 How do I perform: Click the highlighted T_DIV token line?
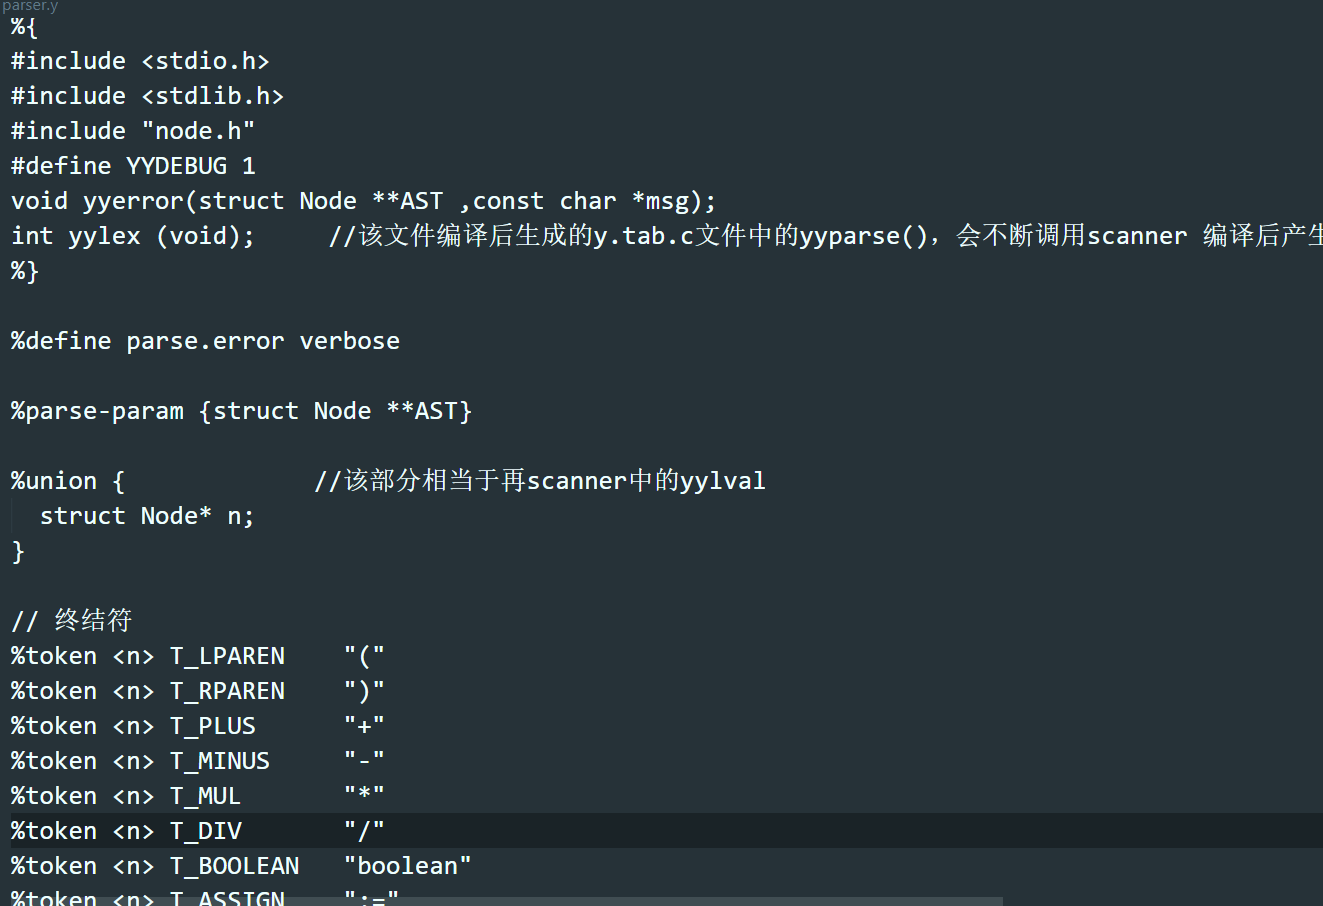coord(206,831)
